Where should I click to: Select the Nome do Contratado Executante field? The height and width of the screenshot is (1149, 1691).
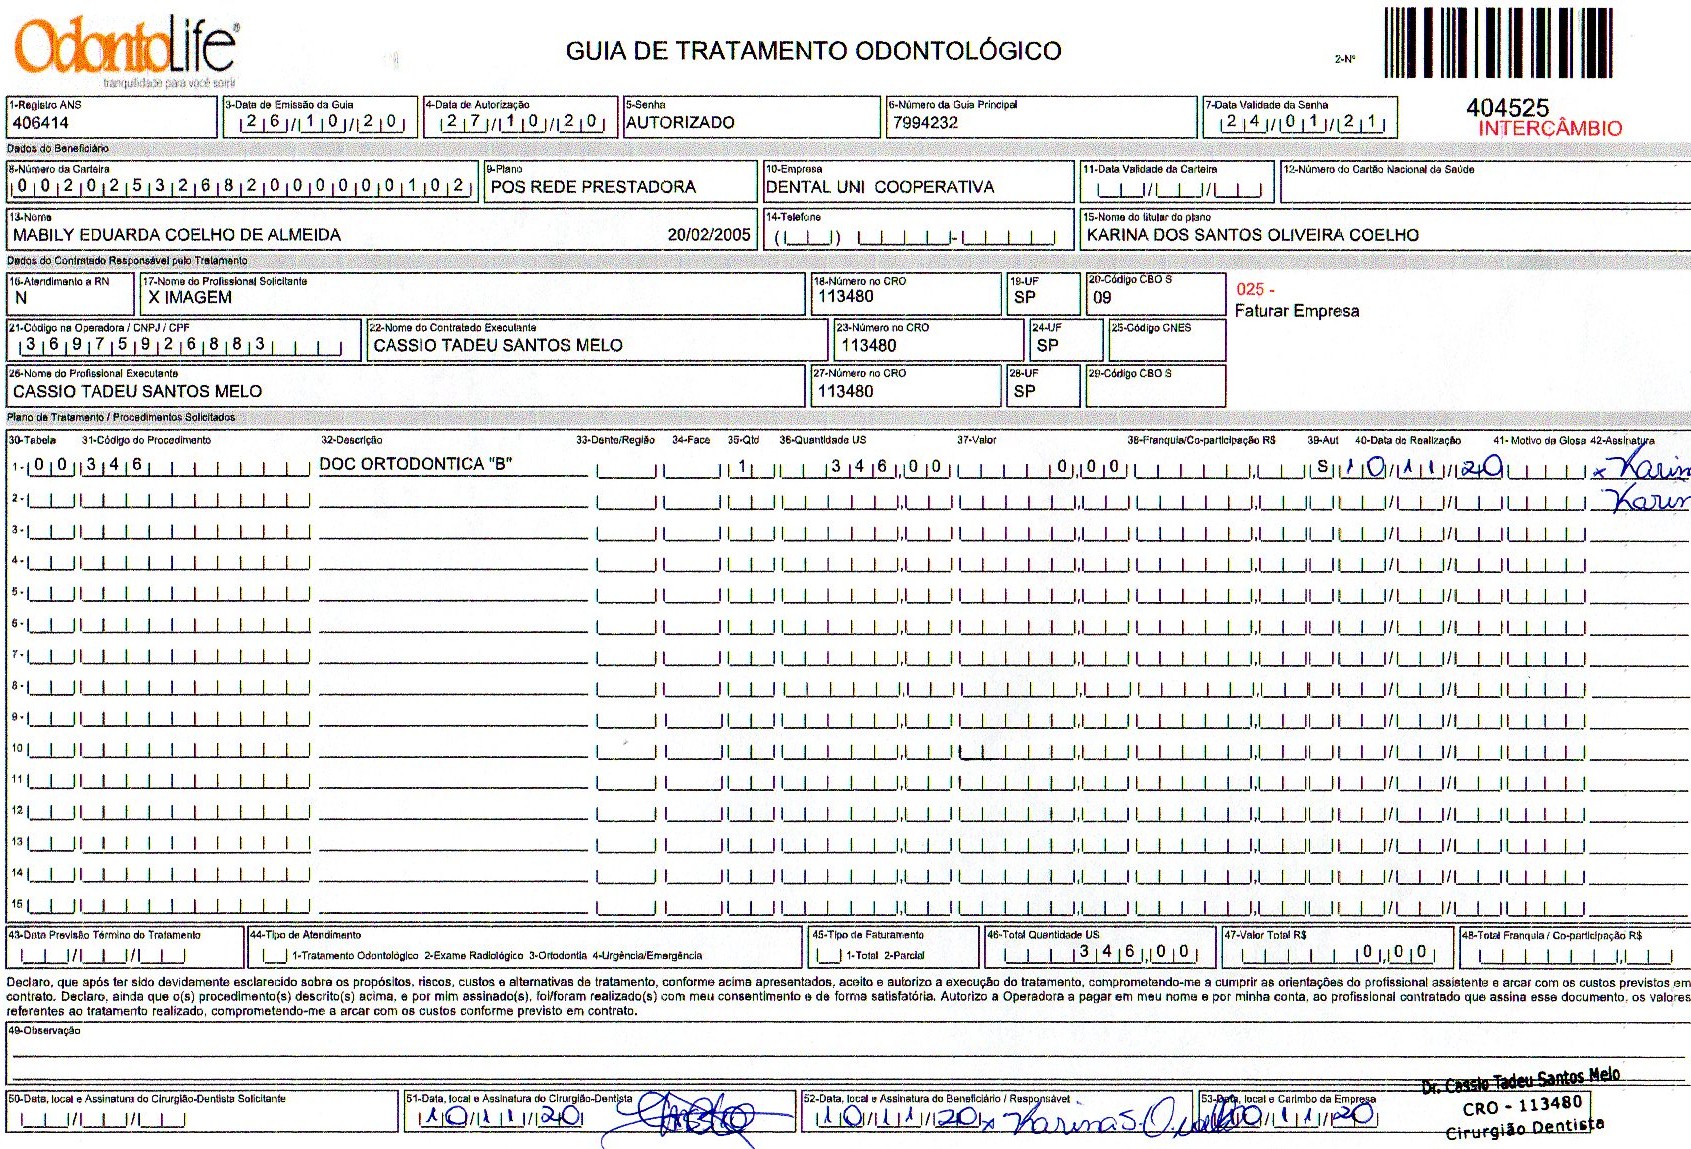(597, 340)
